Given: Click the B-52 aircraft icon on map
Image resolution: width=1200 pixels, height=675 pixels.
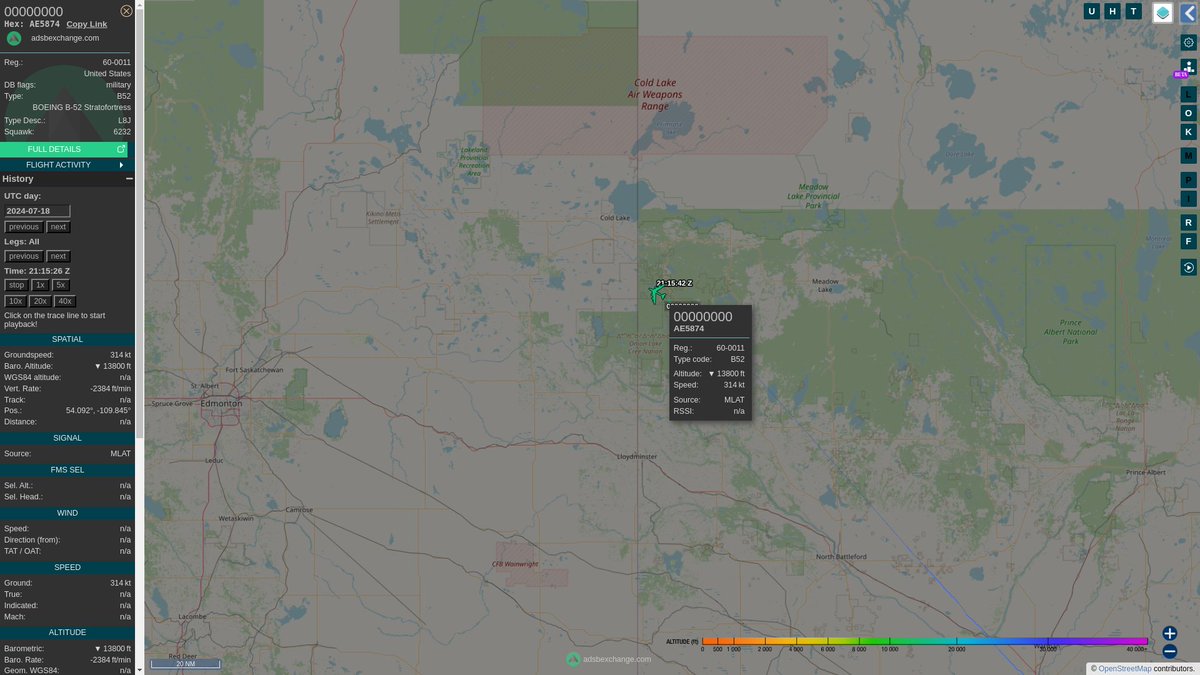Looking at the screenshot, I should [657, 295].
